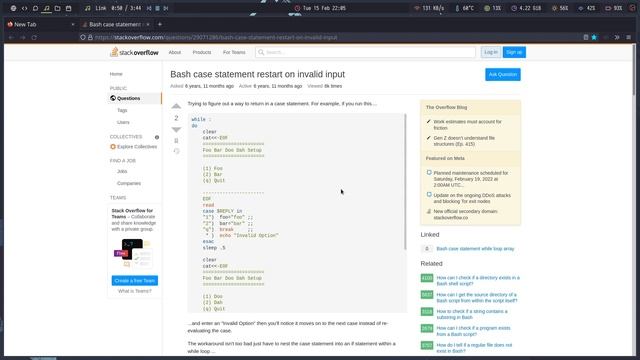Image resolution: width=640 pixels, height=360 pixels.
Task: Click the calendar workspace icon in top bar
Action: [x=69, y=8]
